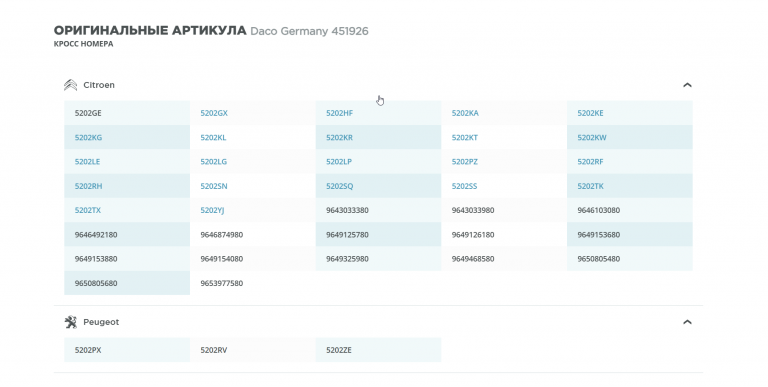Follow the 5202KR article link
Image resolution: width=768 pixels, height=387 pixels.
click(339, 138)
